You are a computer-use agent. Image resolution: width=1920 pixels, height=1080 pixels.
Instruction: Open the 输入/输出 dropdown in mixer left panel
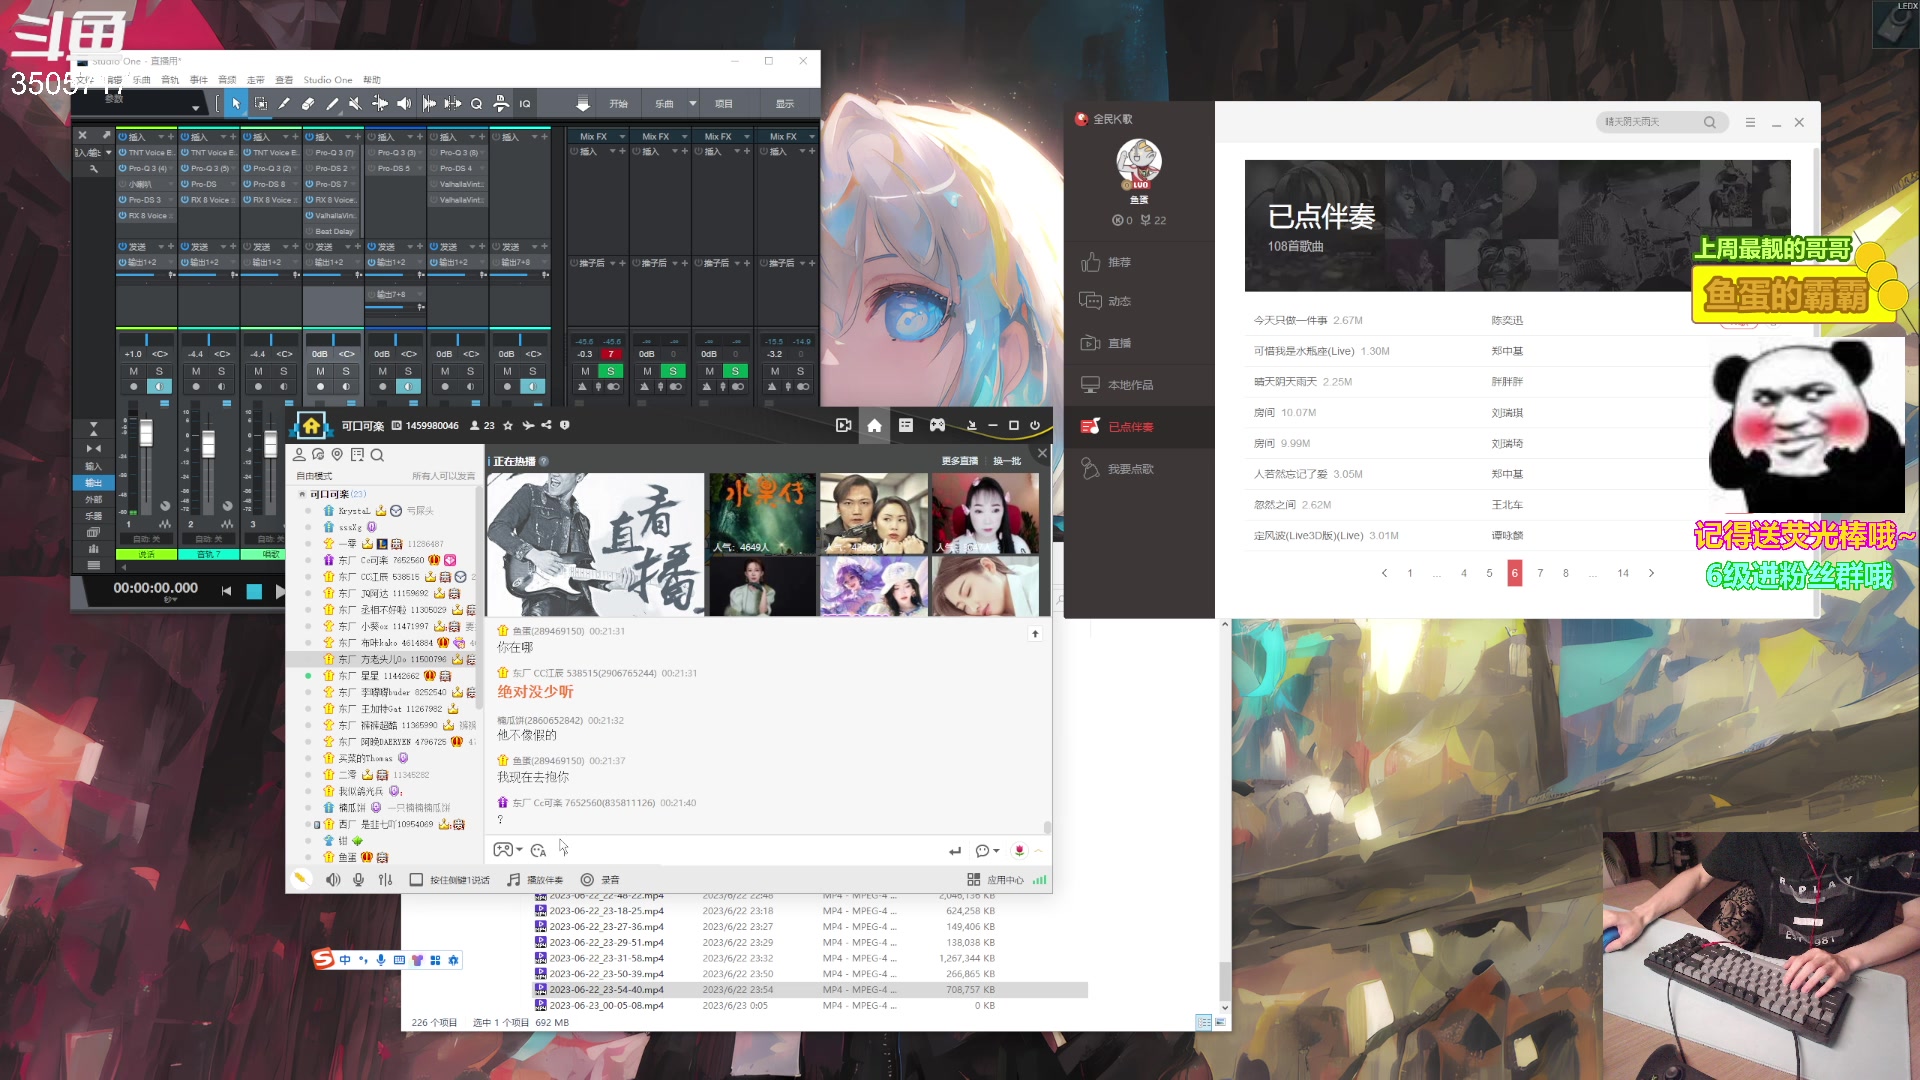[106, 153]
